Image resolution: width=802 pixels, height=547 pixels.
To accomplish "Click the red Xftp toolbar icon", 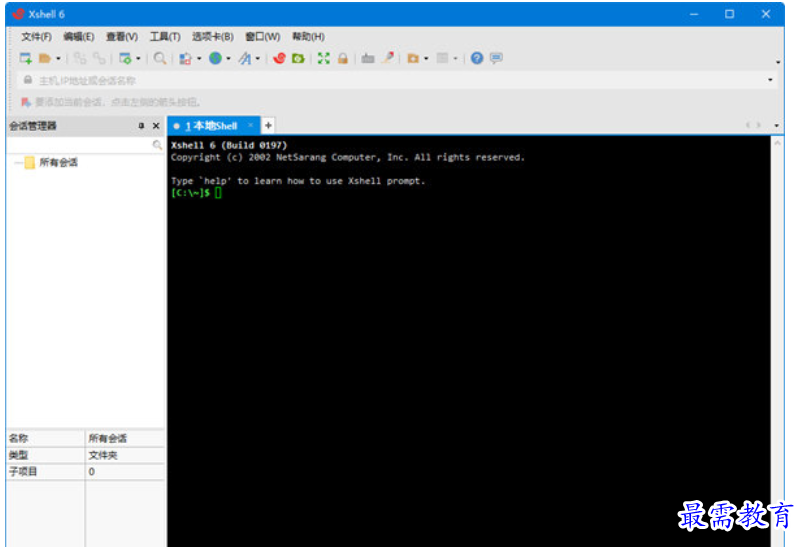I will [279, 59].
